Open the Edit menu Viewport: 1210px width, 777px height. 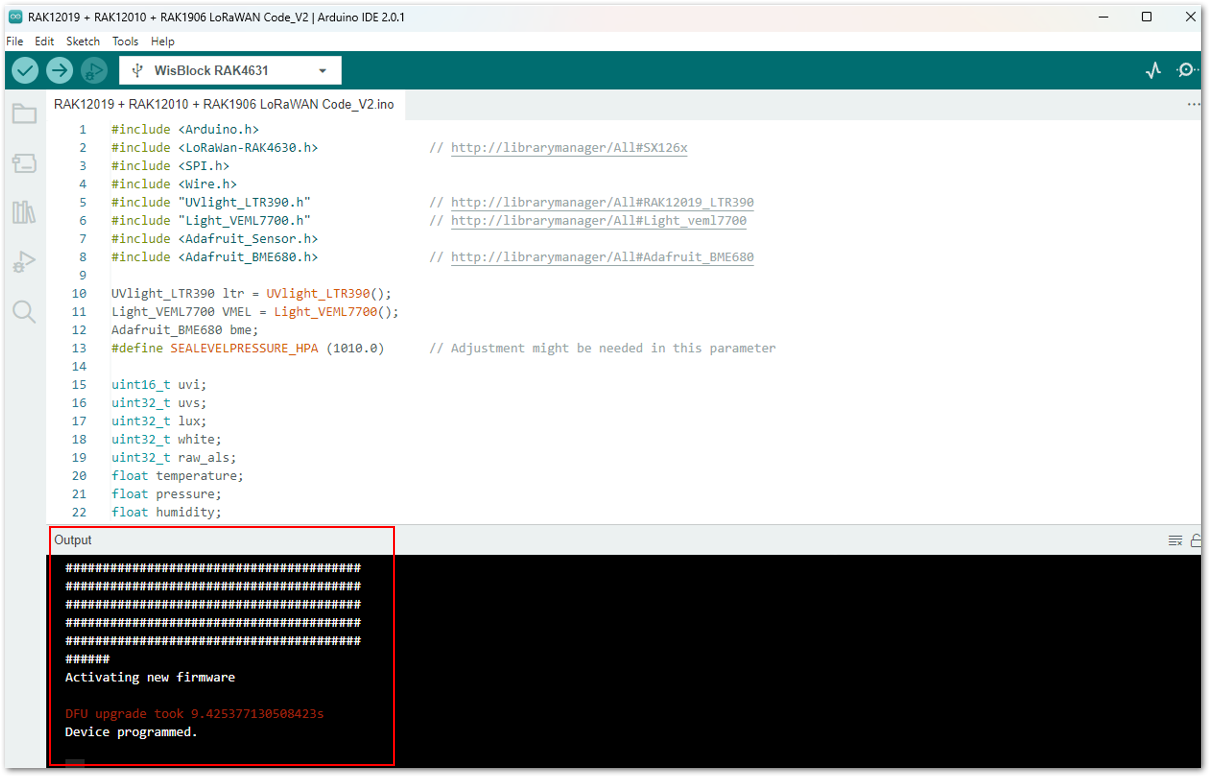click(x=44, y=41)
